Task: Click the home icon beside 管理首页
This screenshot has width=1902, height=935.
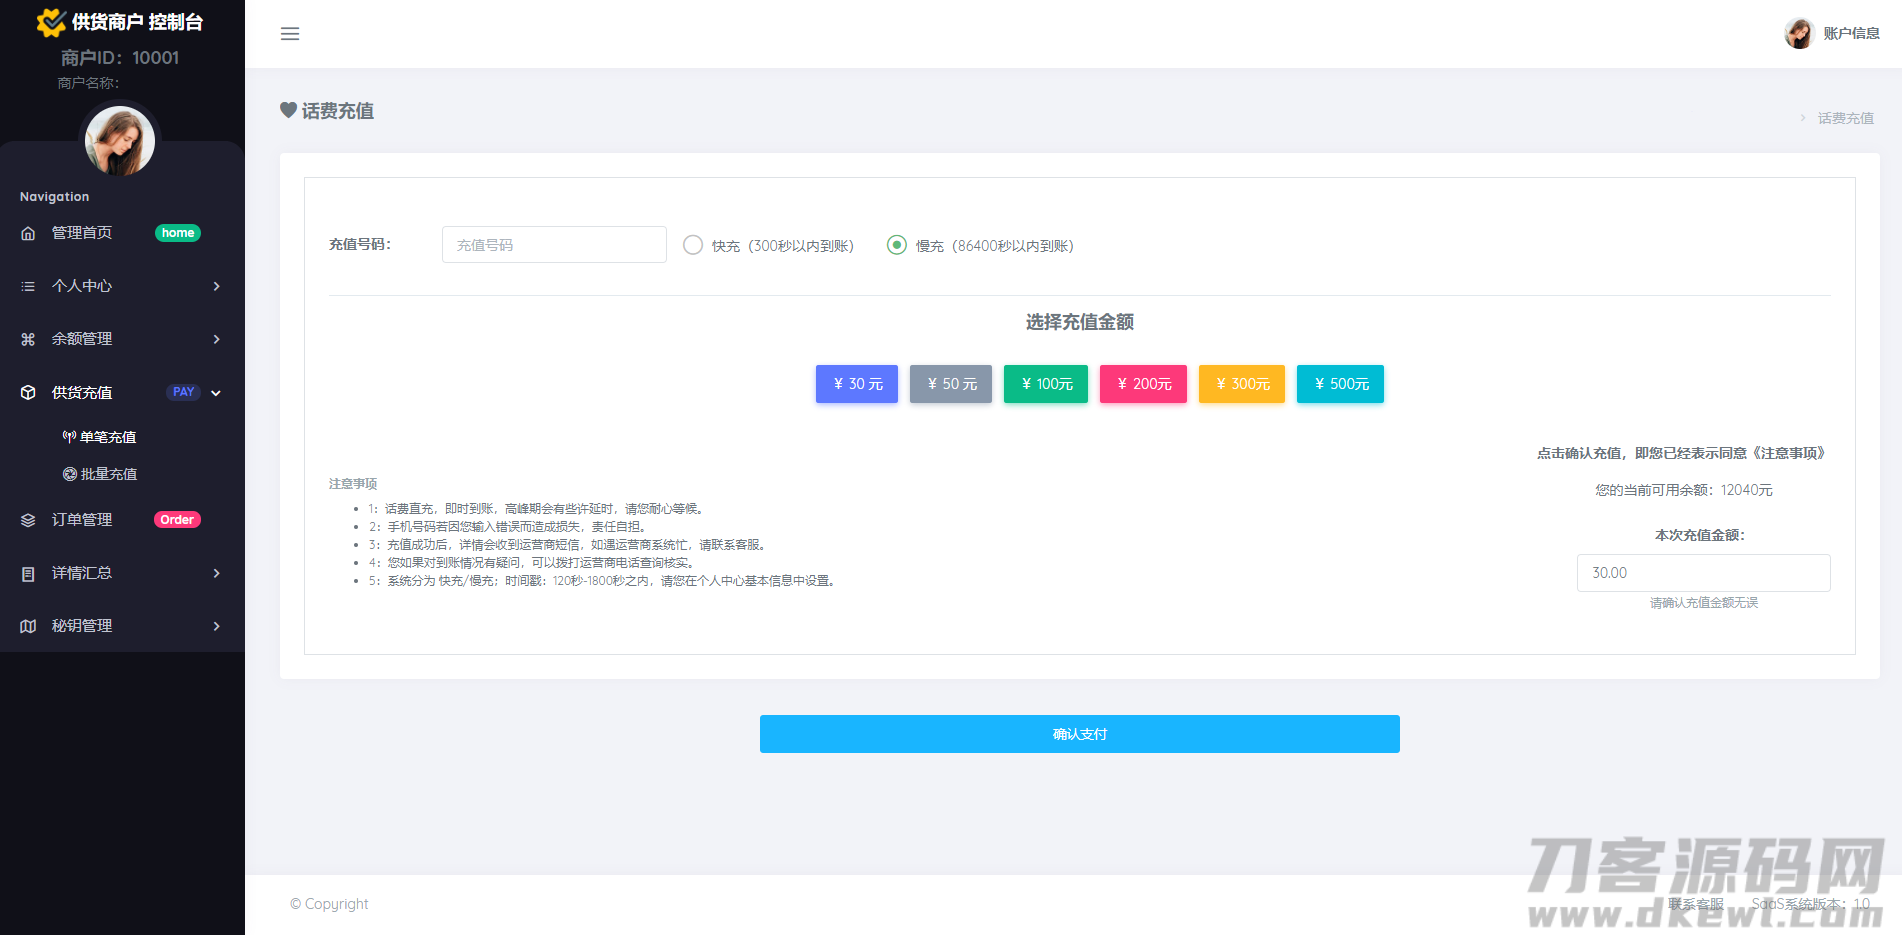Action: pos(28,233)
